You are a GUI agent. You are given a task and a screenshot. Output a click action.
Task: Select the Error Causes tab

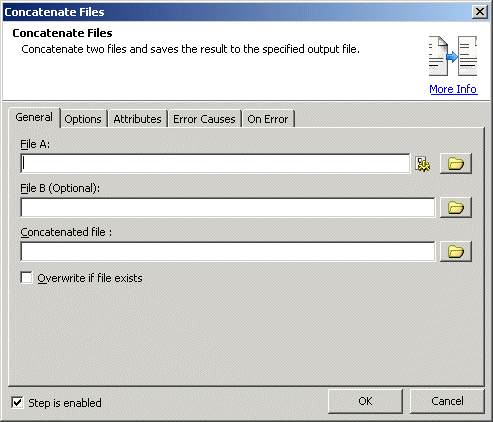pyautogui.click(x=204, y=119)
